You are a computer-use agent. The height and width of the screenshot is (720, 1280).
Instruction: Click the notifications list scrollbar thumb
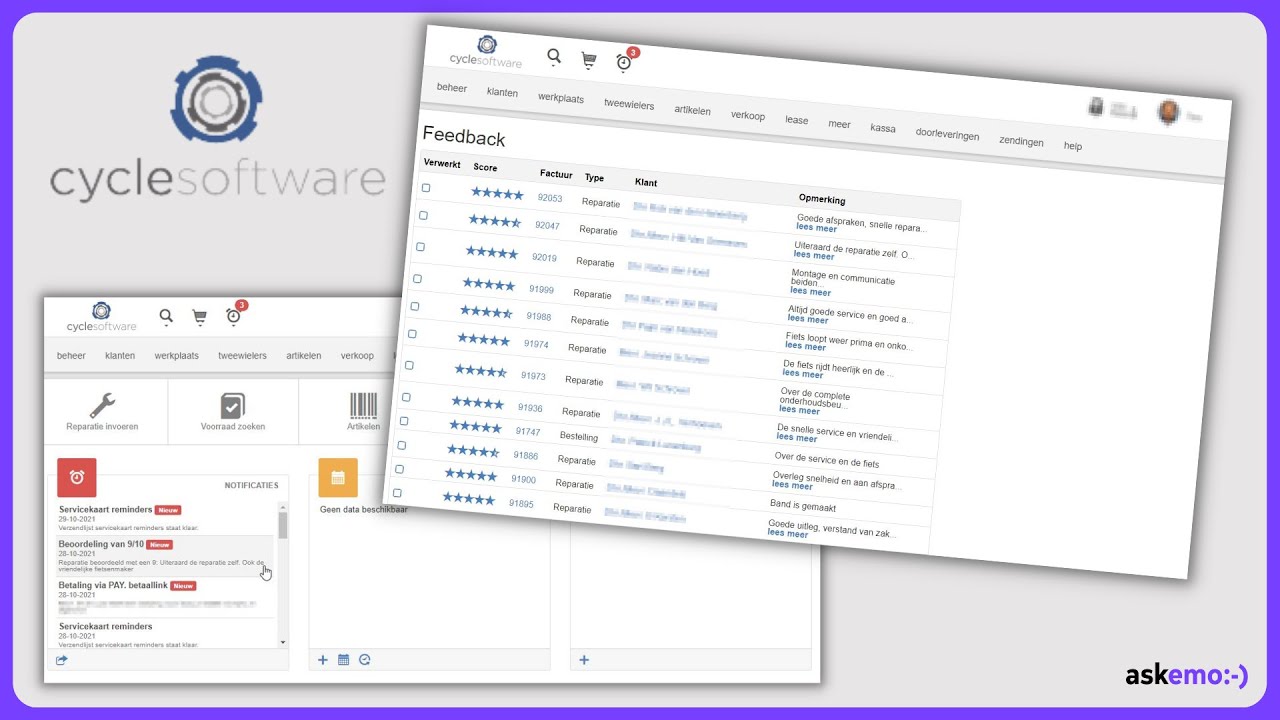click(283, 525)
